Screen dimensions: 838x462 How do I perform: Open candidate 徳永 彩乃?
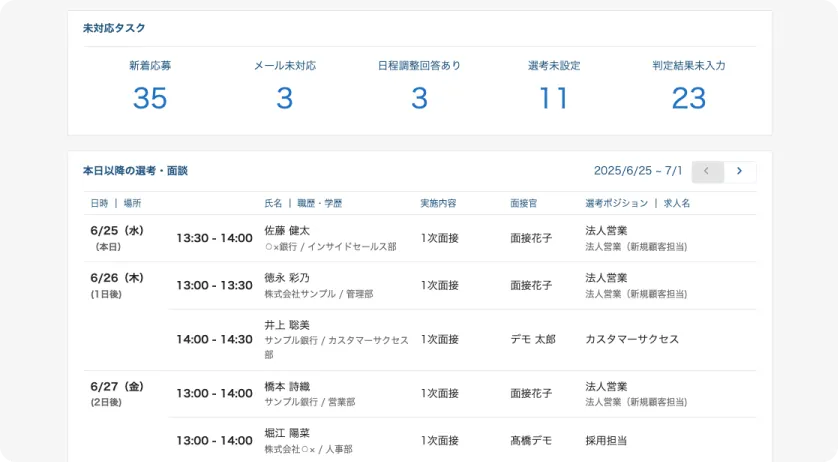click(x=287, y=278)
